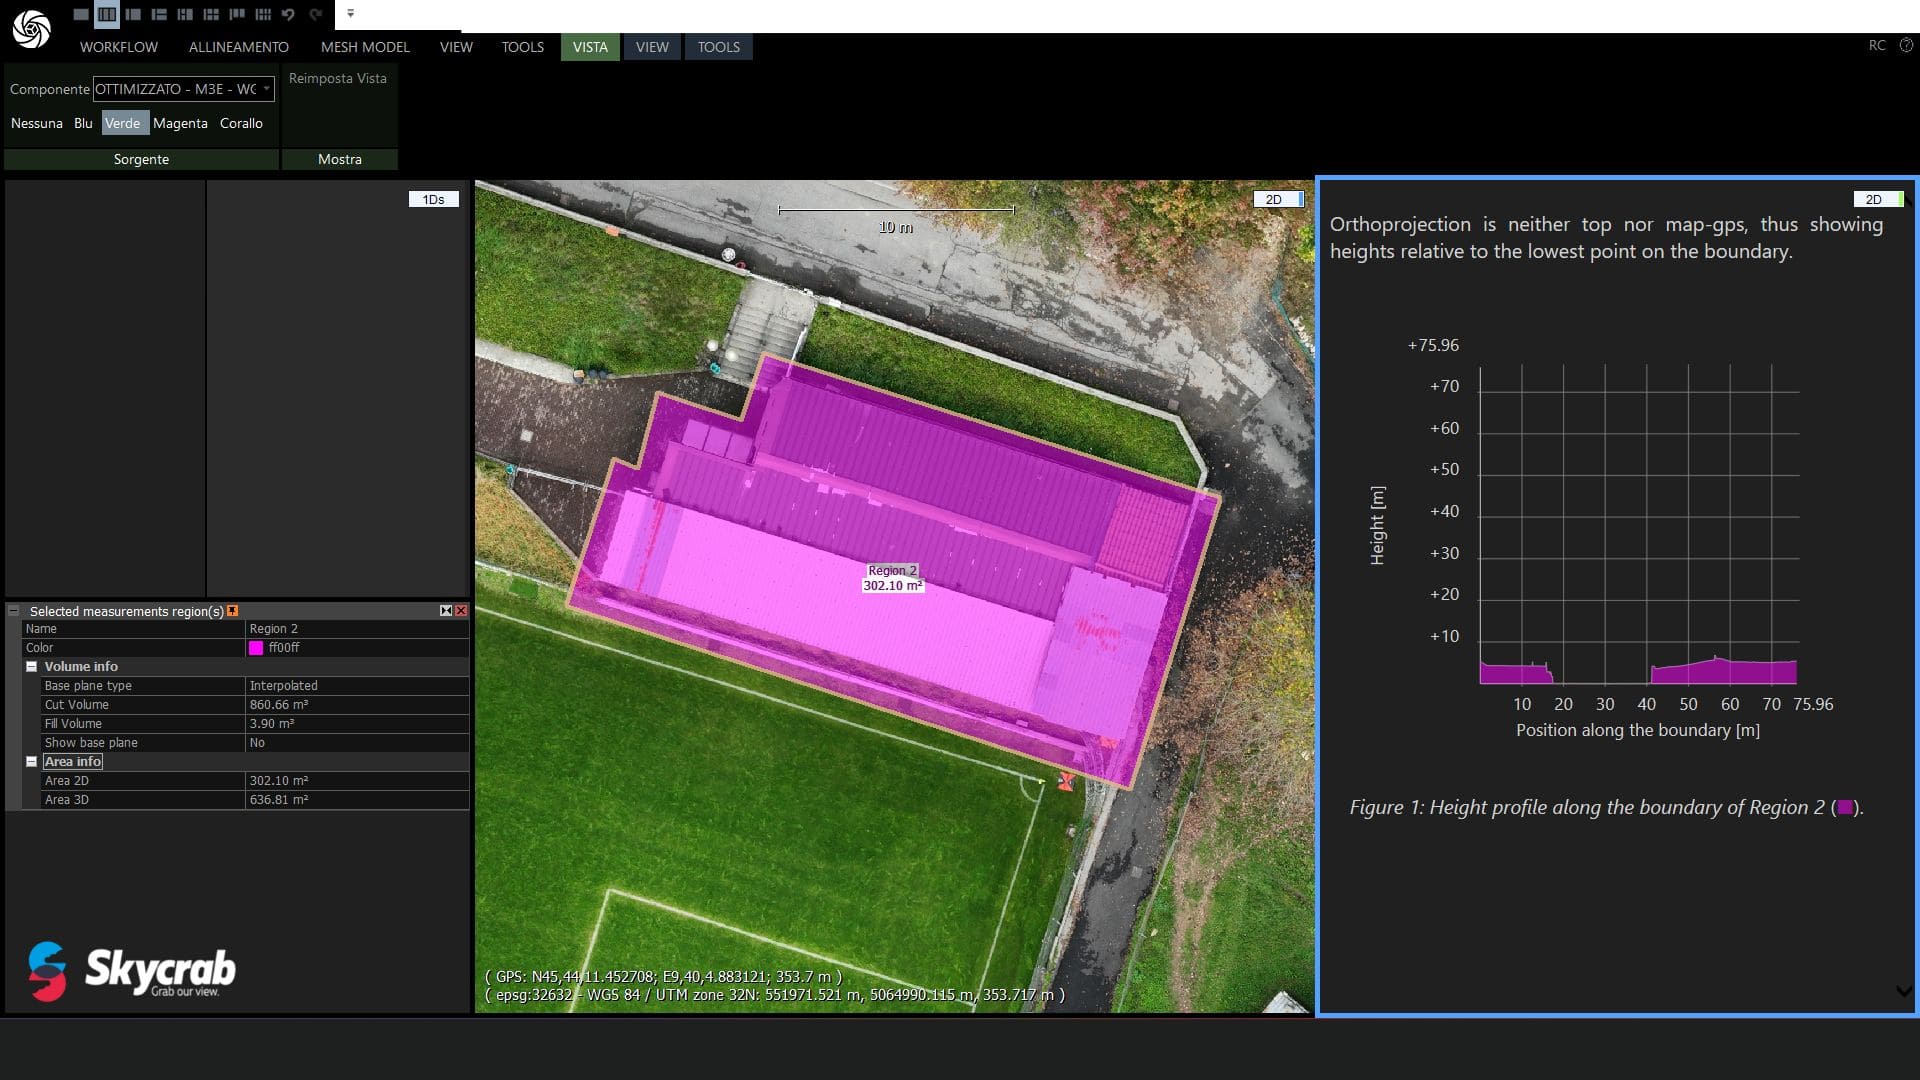Open the ALLINEAMENTO tab
This screenshot has width=1920, height=1080.
(x=238, y=47)
